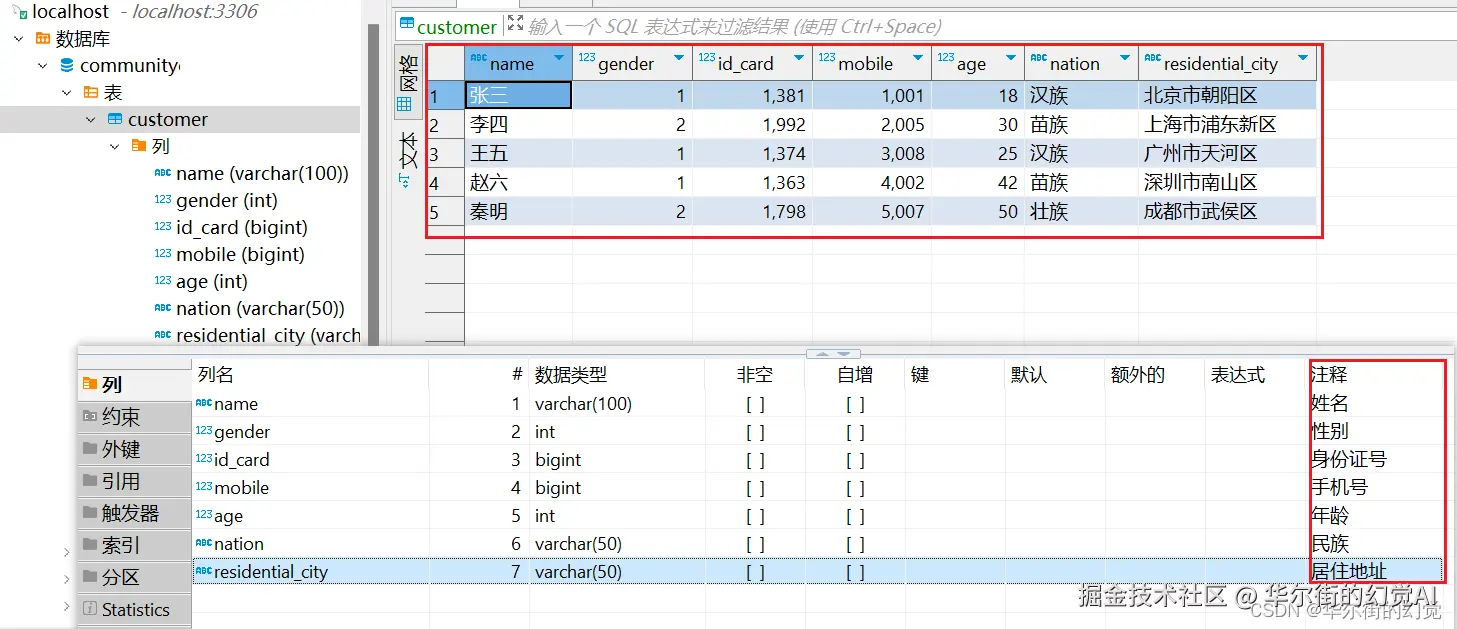Toggle 自增 checkbox for residential_city column

[x=855, y=572]
